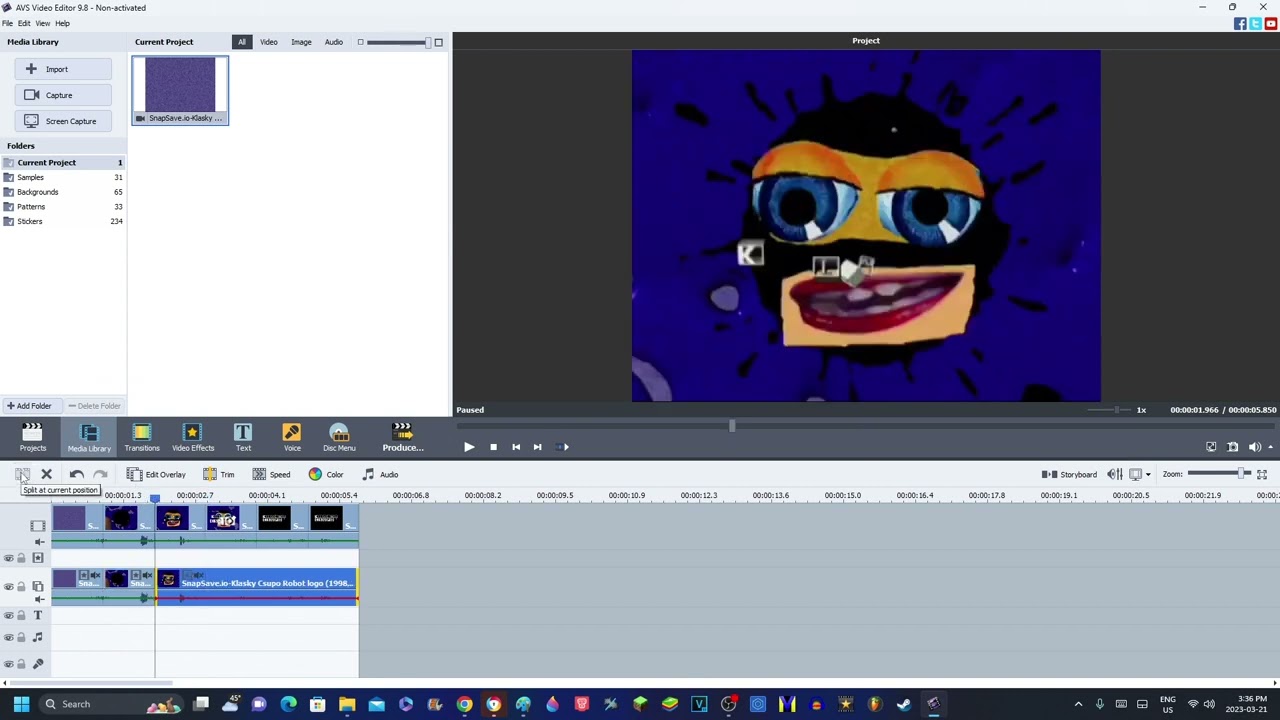Open Google Chrome from the taskbar
The width and height of the screenshot is (1280, 720).
(x=464, y=704)
